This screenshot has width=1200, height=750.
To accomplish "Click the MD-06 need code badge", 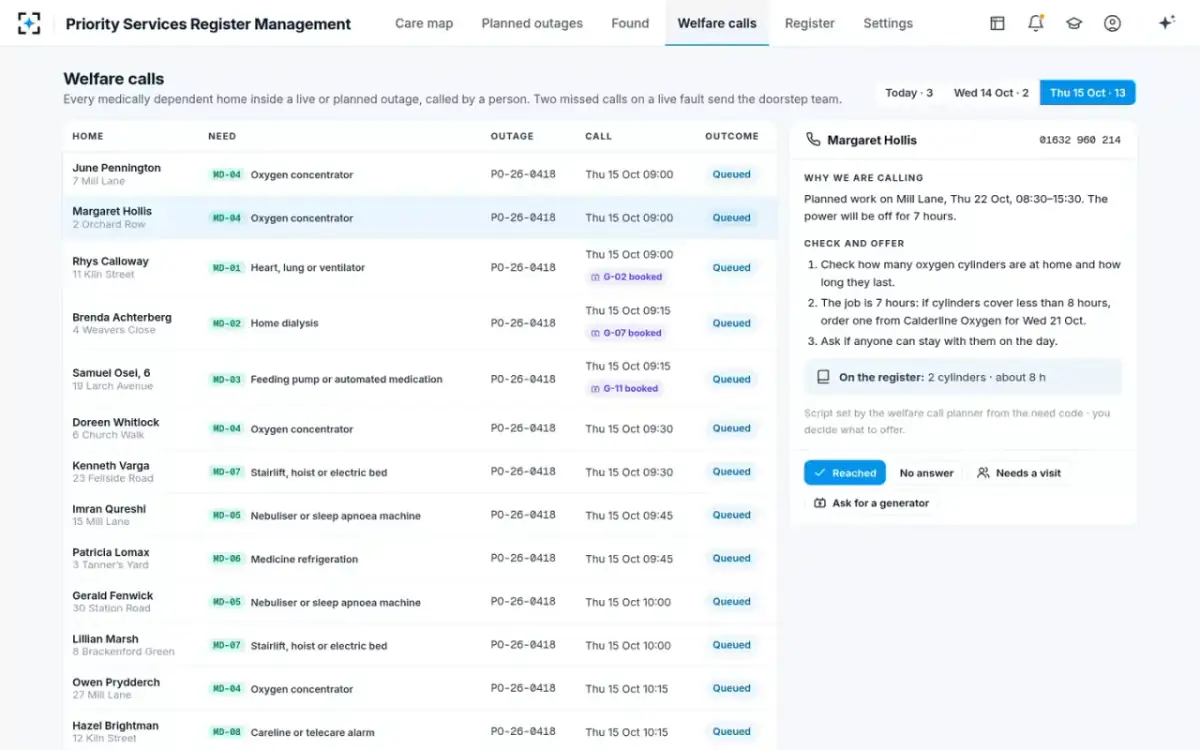I will [227, 559].
